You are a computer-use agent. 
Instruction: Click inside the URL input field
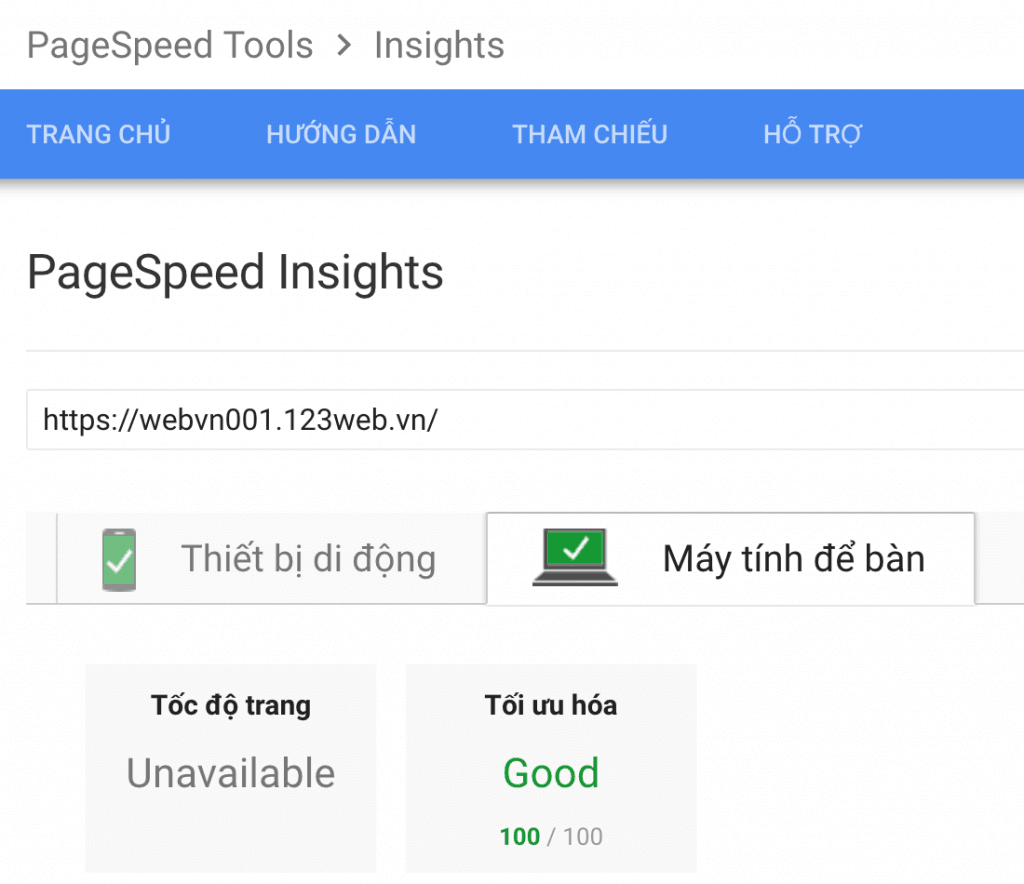(x=500, y=420)
